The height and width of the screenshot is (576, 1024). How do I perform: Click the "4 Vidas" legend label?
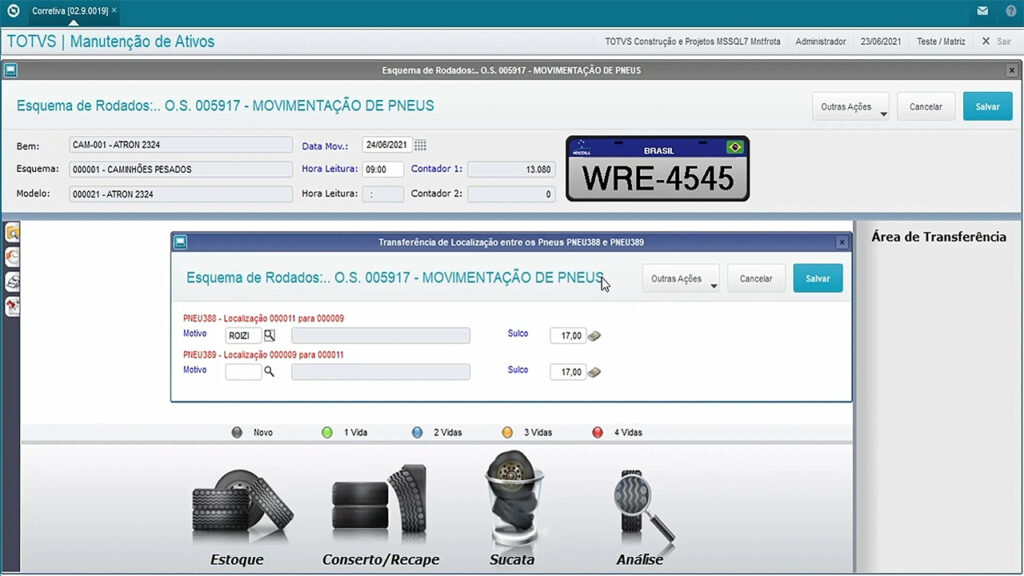[x=628, y=432]
